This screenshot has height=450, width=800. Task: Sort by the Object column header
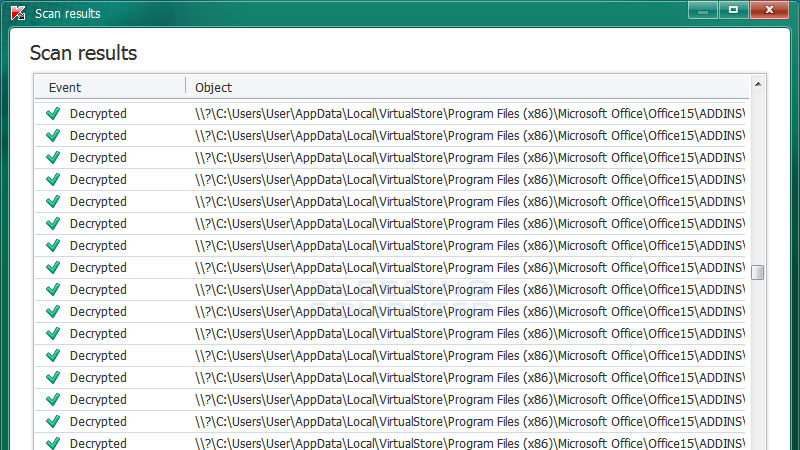tap(467, 87)
